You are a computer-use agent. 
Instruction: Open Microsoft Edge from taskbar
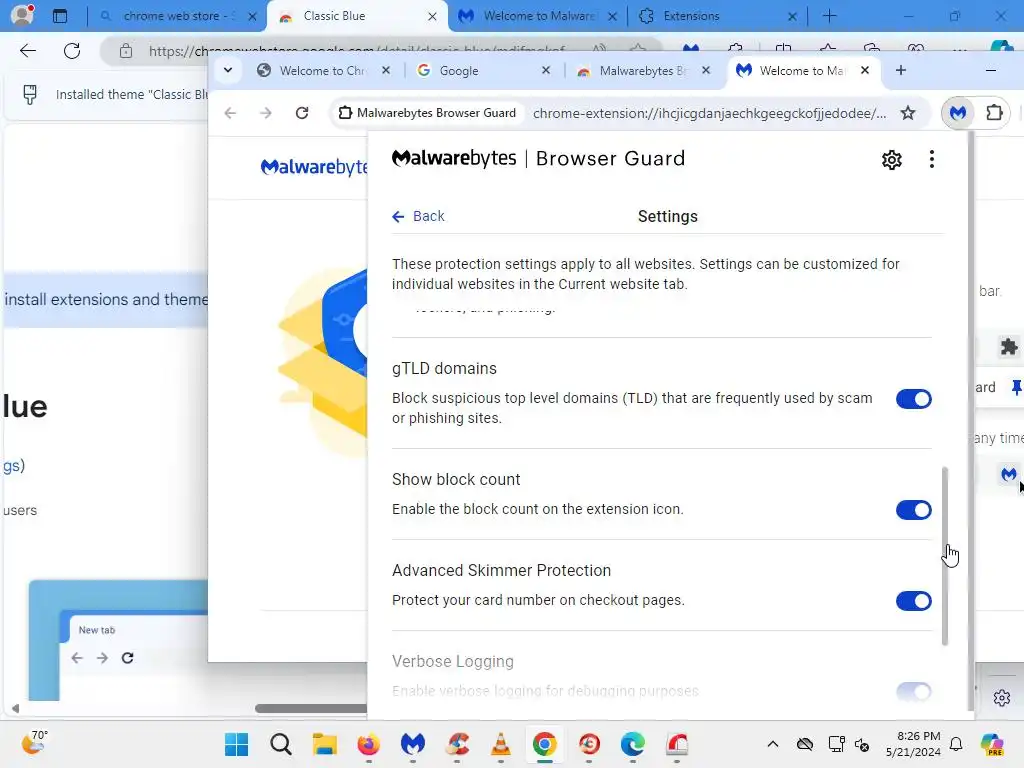tap(632, 744)
